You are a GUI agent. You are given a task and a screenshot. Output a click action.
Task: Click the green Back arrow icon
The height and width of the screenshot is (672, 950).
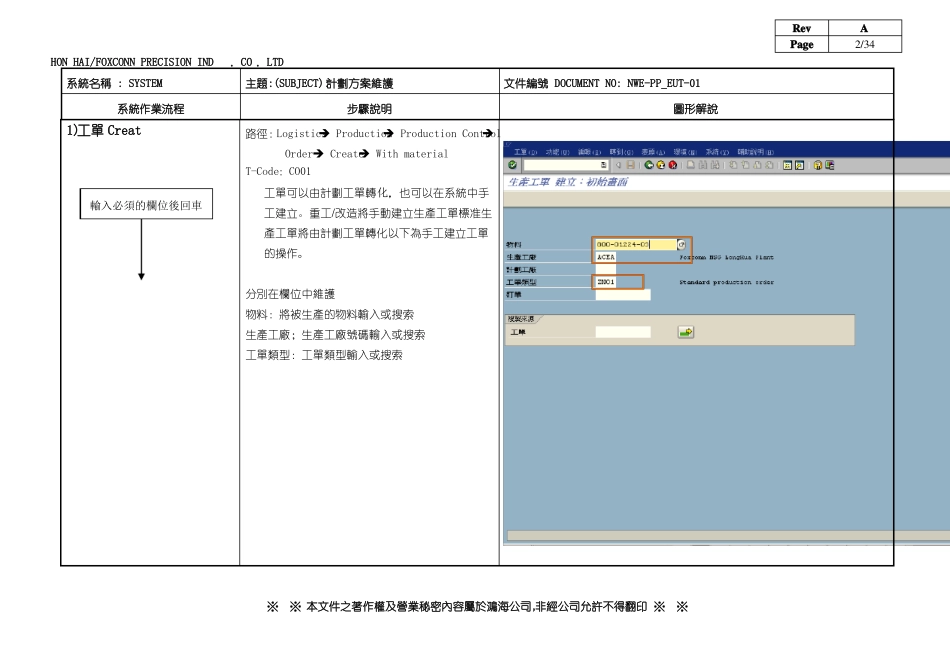(649, 165)
